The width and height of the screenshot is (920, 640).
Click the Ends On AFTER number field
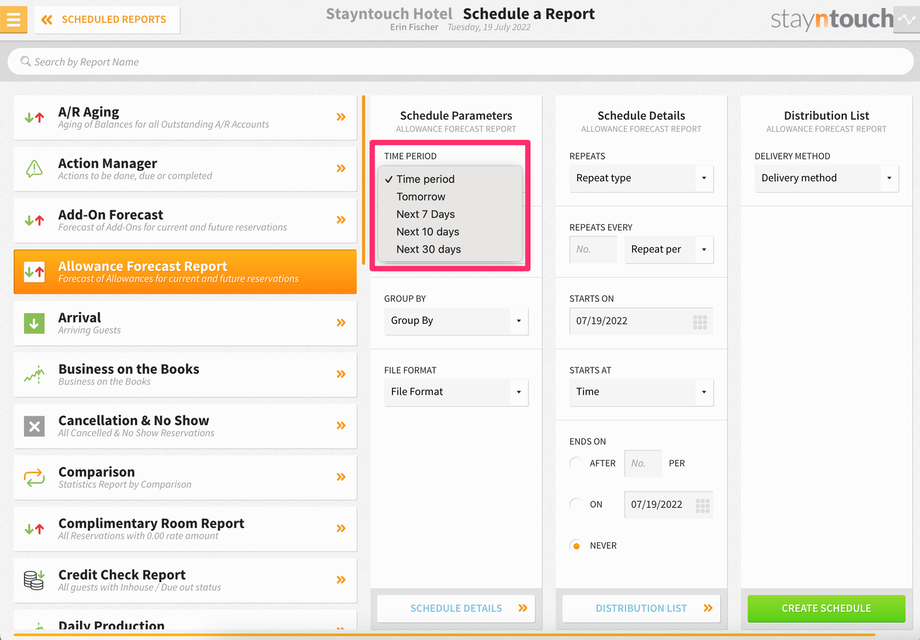[x=643, y=463]
